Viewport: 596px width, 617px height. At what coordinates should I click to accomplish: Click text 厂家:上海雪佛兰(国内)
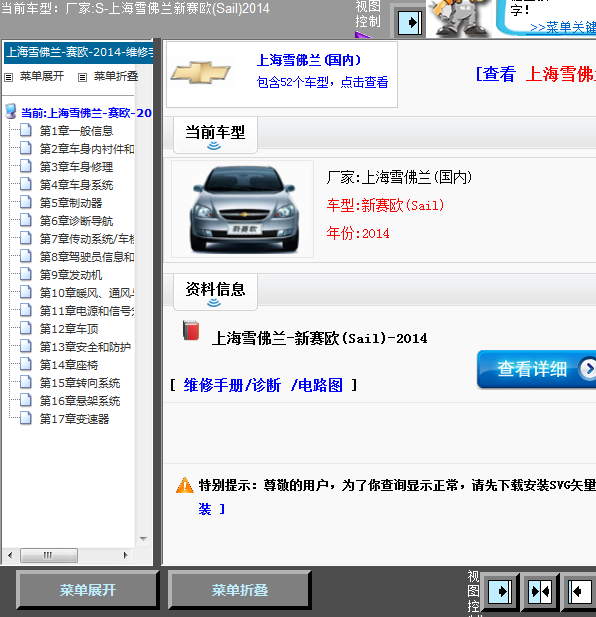pos(399,177)
